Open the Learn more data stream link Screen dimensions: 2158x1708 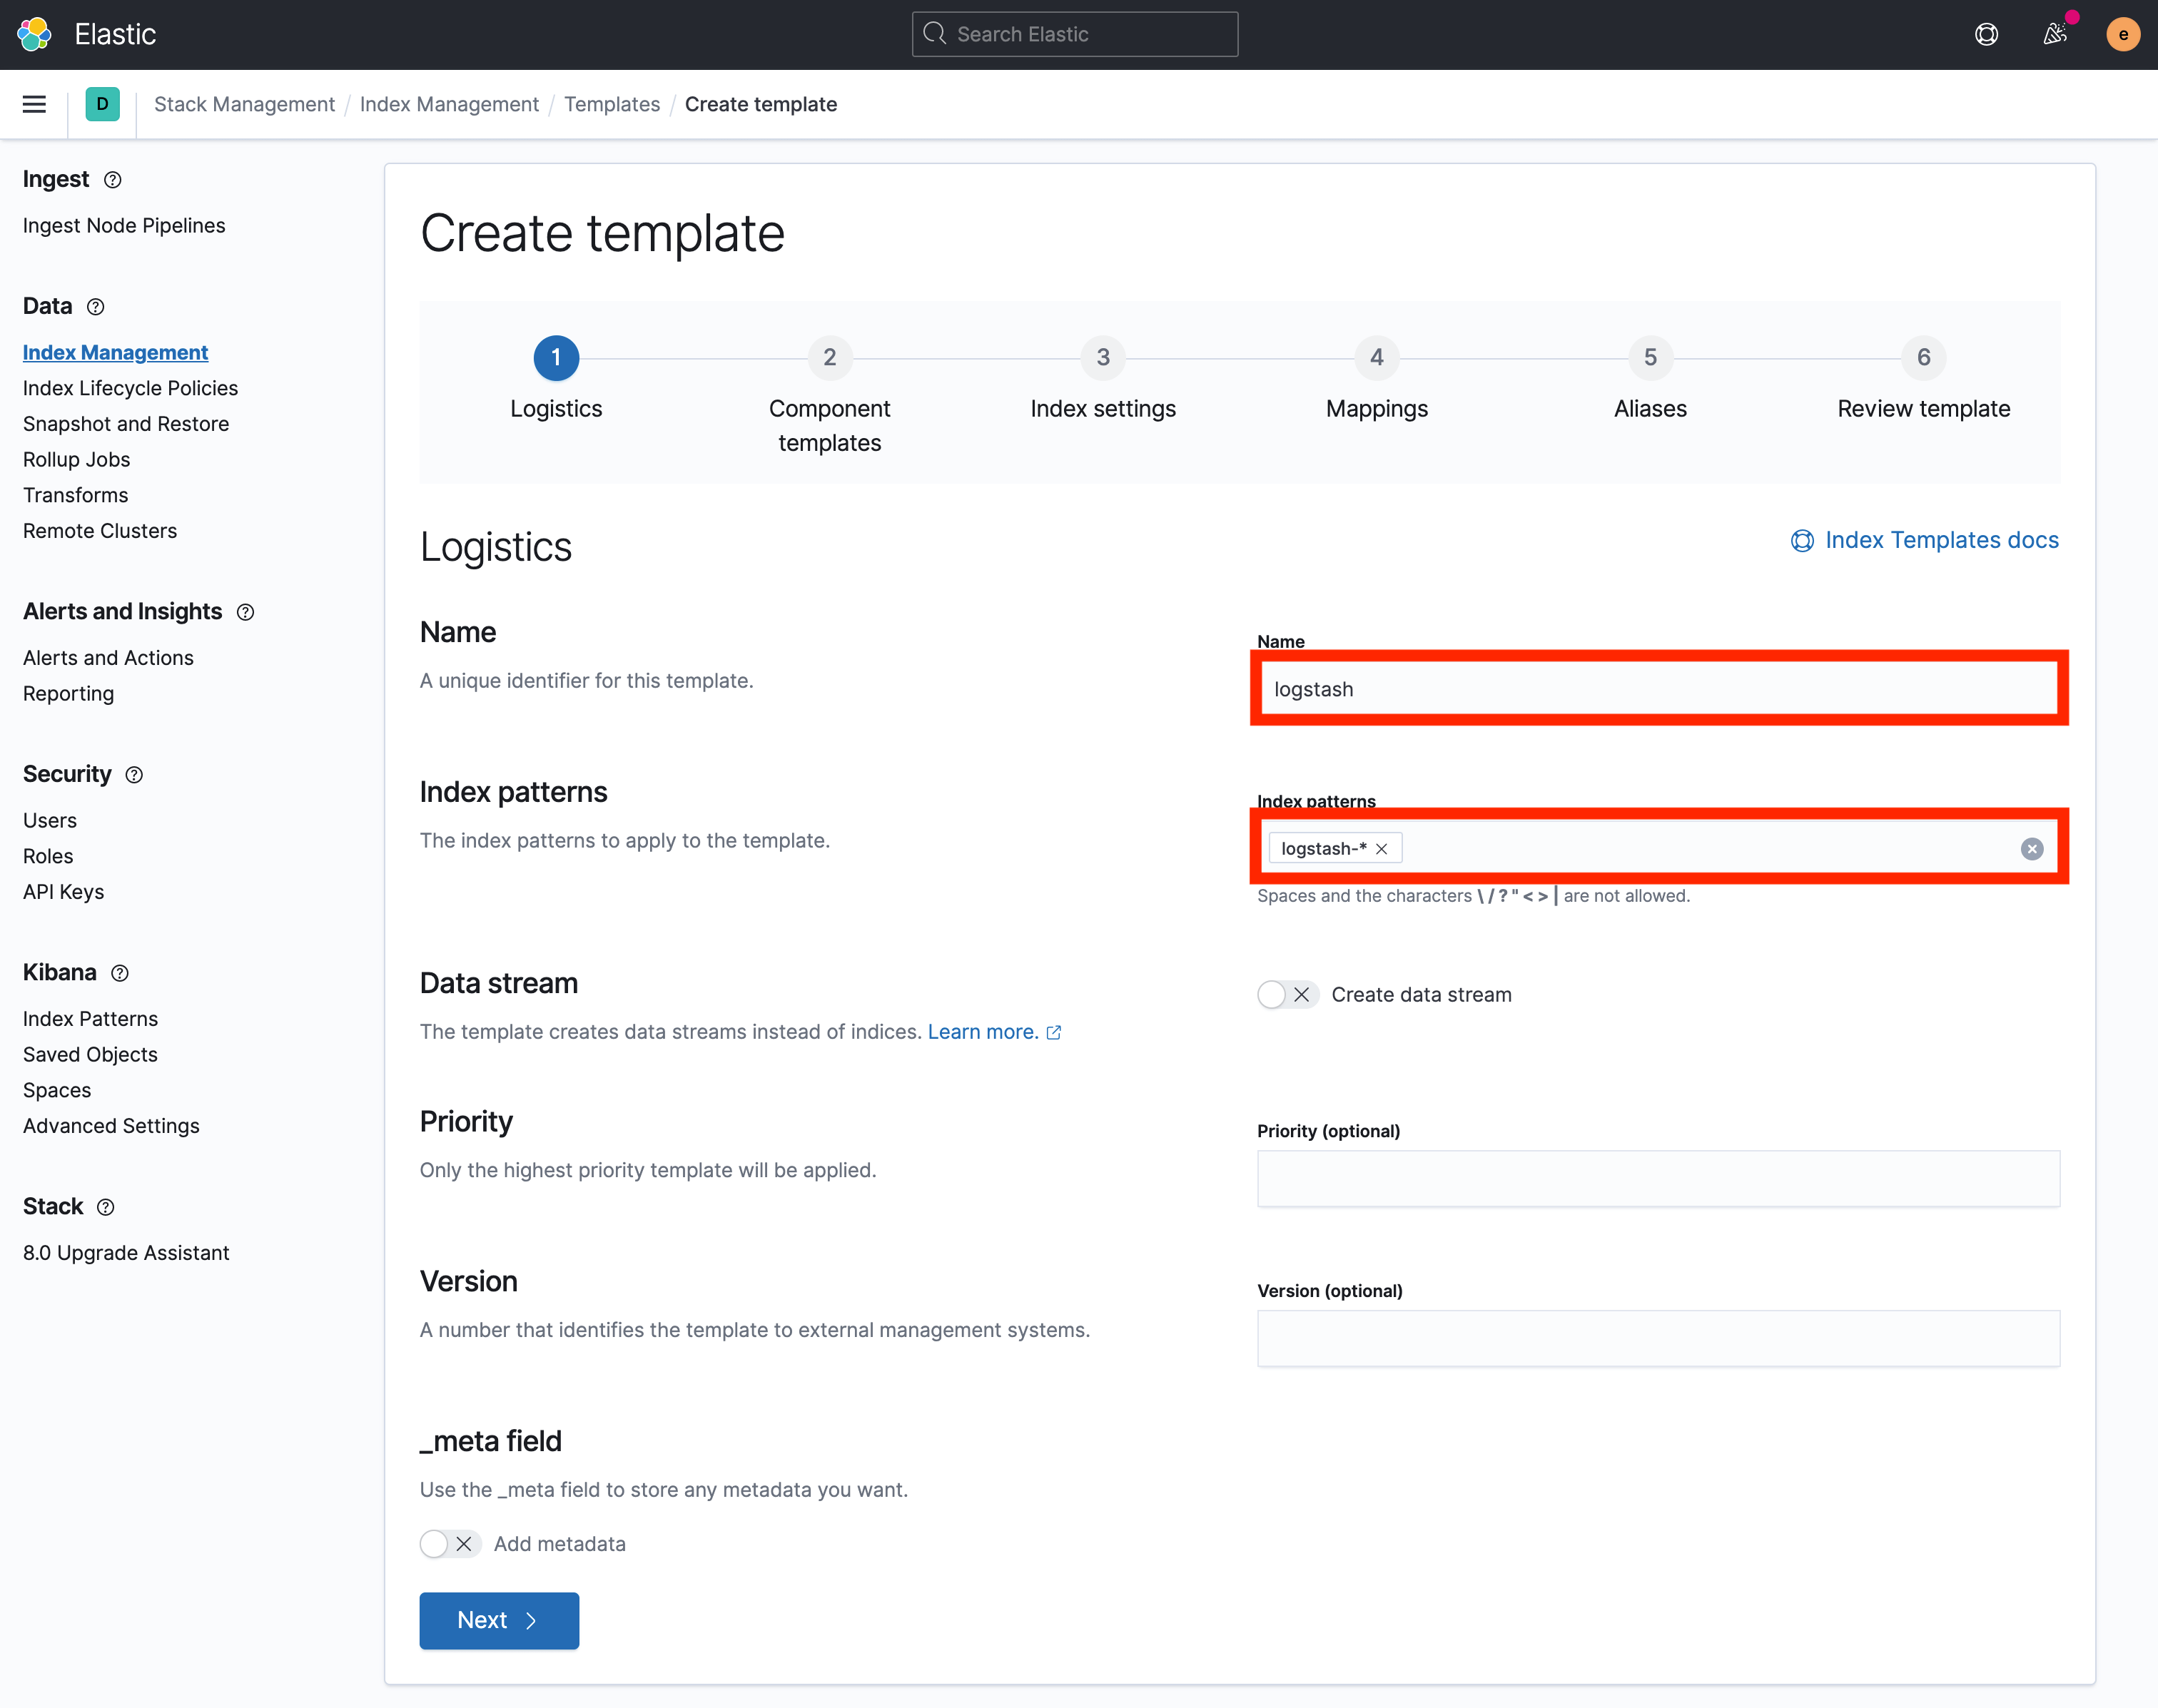pyautogui.click(x=983, y=1031)
